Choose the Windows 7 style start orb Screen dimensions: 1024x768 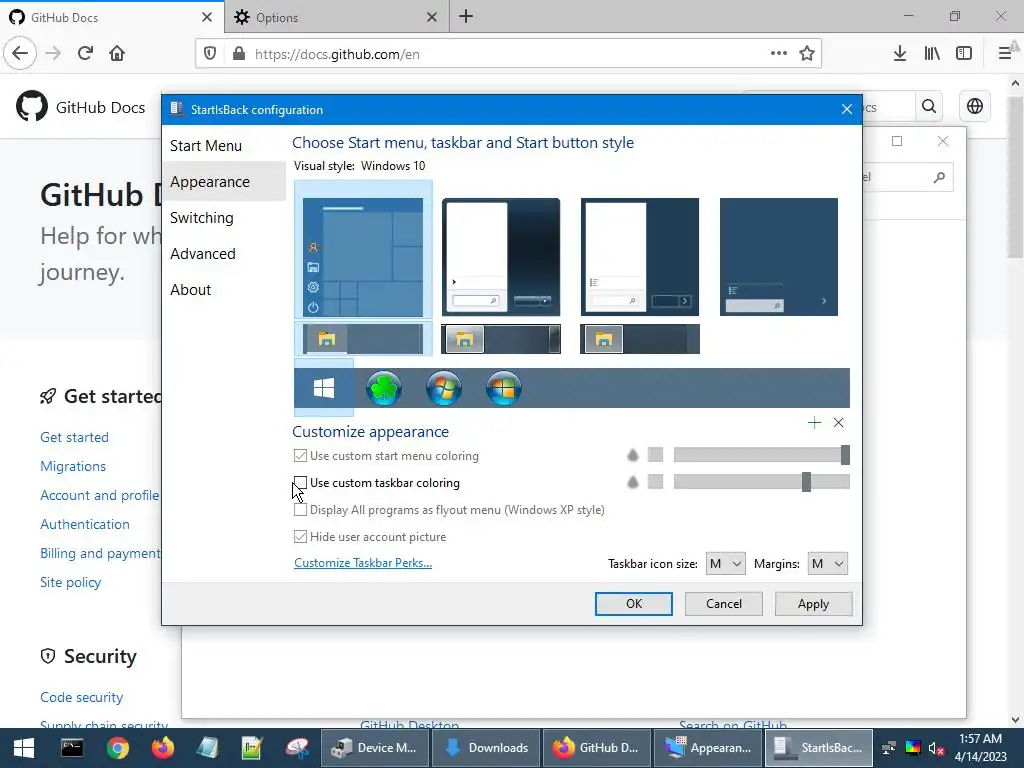(x=443, y=388)
